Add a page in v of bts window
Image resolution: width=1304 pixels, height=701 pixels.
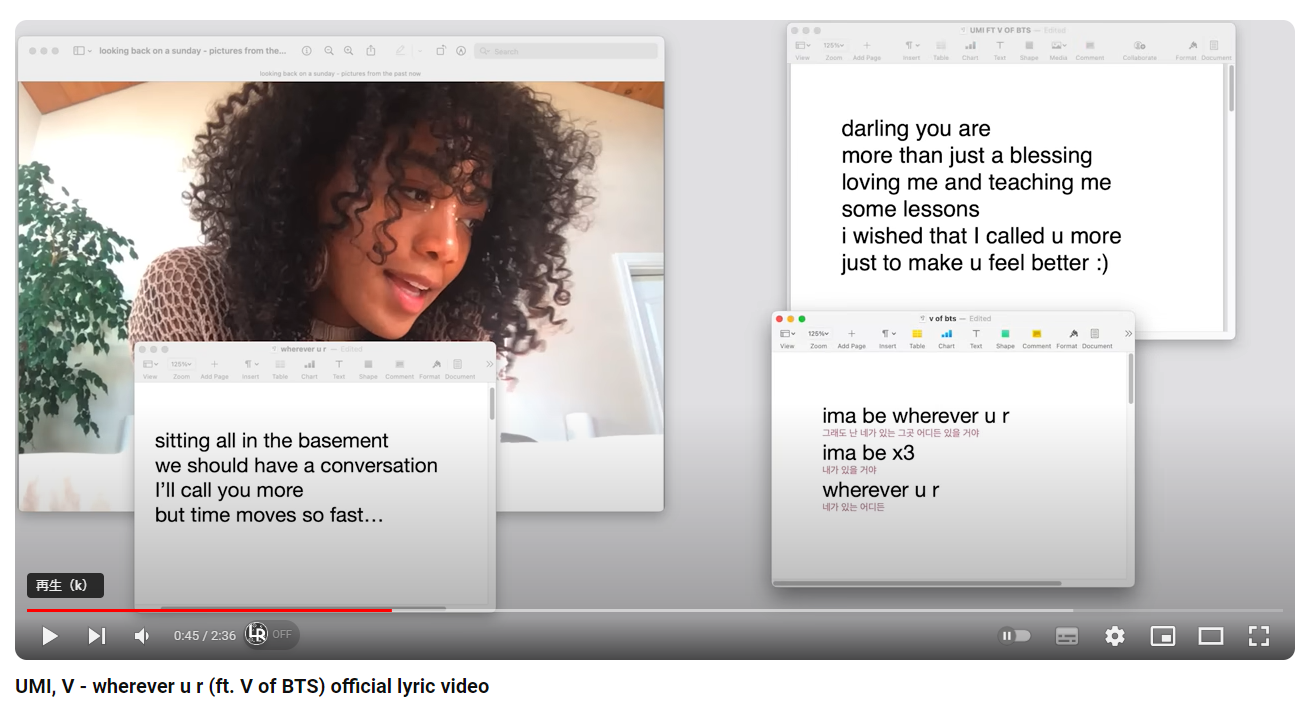tap(852, 338)
